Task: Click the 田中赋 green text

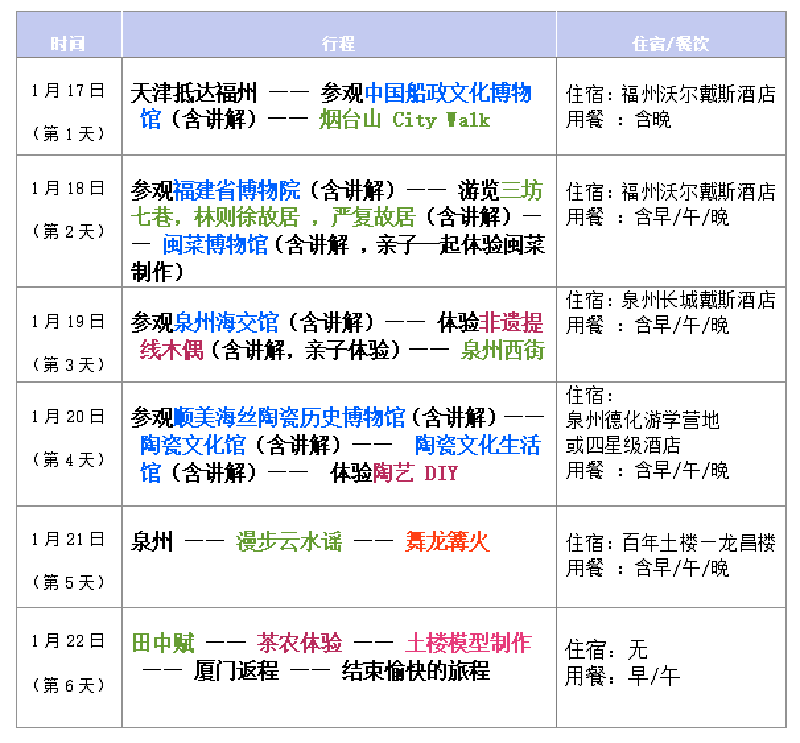Action: tap(163, 643)
